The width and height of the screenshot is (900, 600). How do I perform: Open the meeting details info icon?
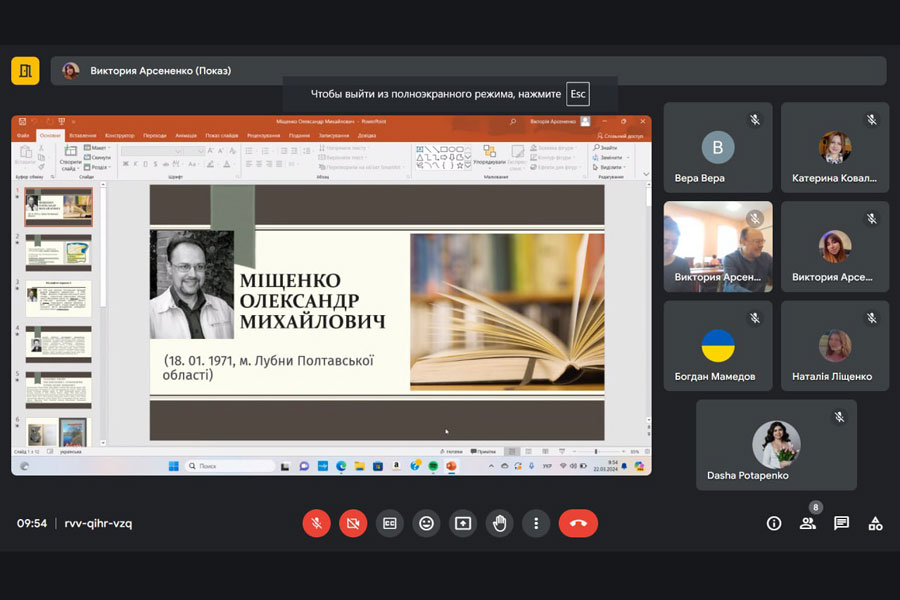(x=773, y=523)
